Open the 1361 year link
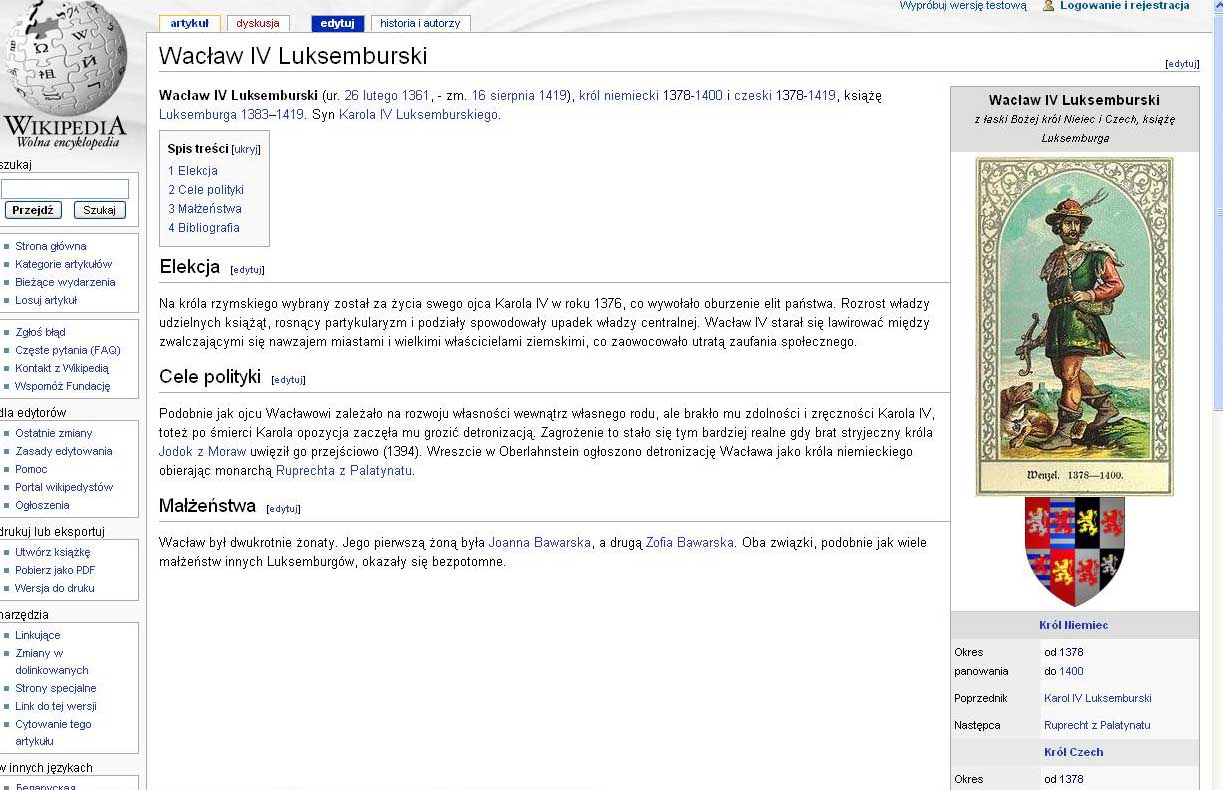1223x790 pixels. pos(416,96)
